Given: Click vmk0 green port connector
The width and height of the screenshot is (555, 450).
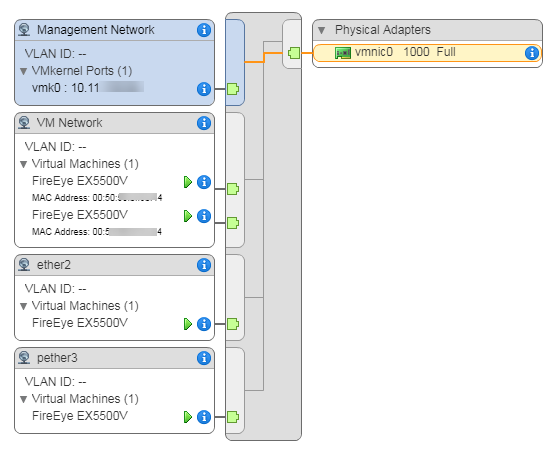Looking at the screenshot, I should tap(233, 89).
